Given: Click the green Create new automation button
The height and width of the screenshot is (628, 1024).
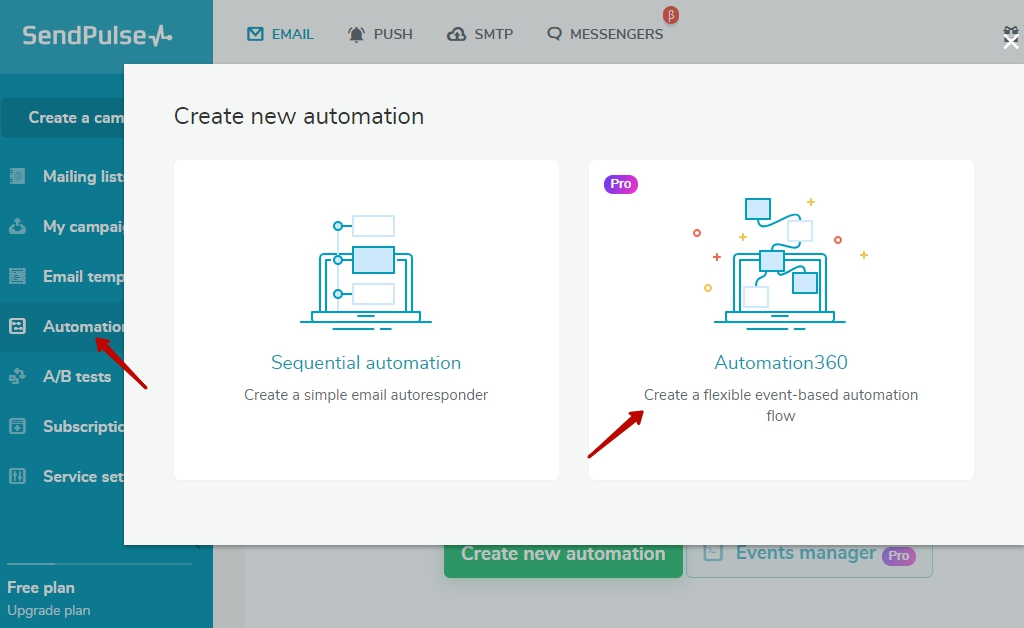Looking at the screenshot, I should [x=563, y=559].
